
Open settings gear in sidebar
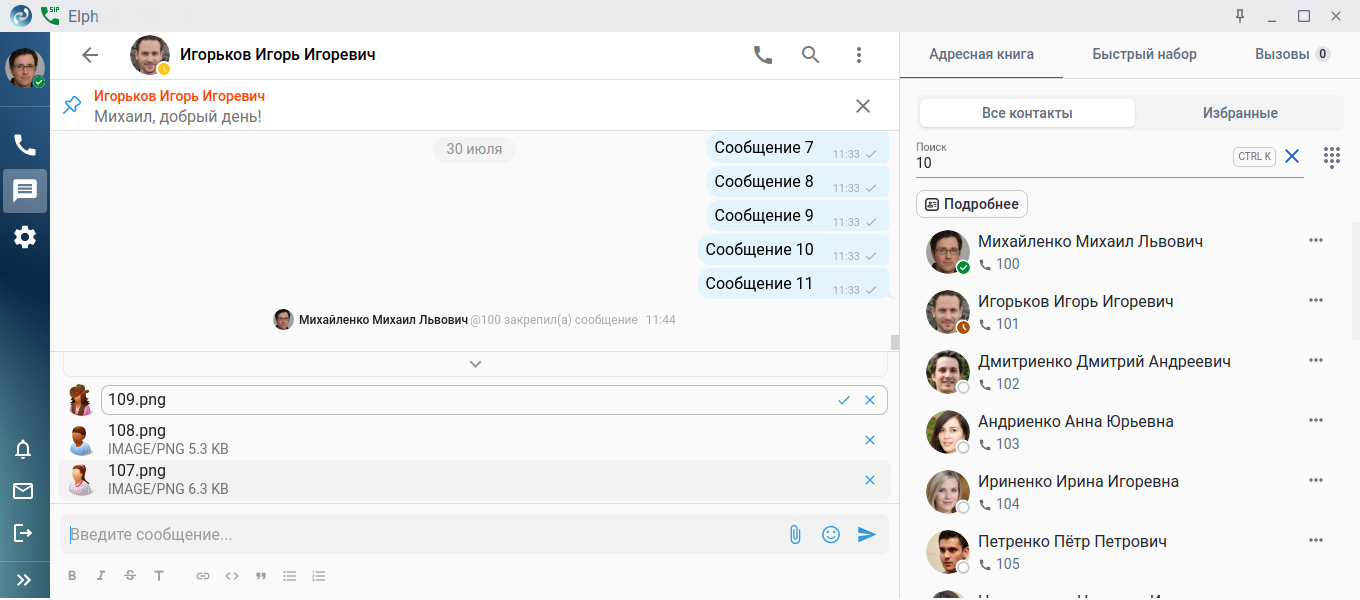click(x=25, y=237)
